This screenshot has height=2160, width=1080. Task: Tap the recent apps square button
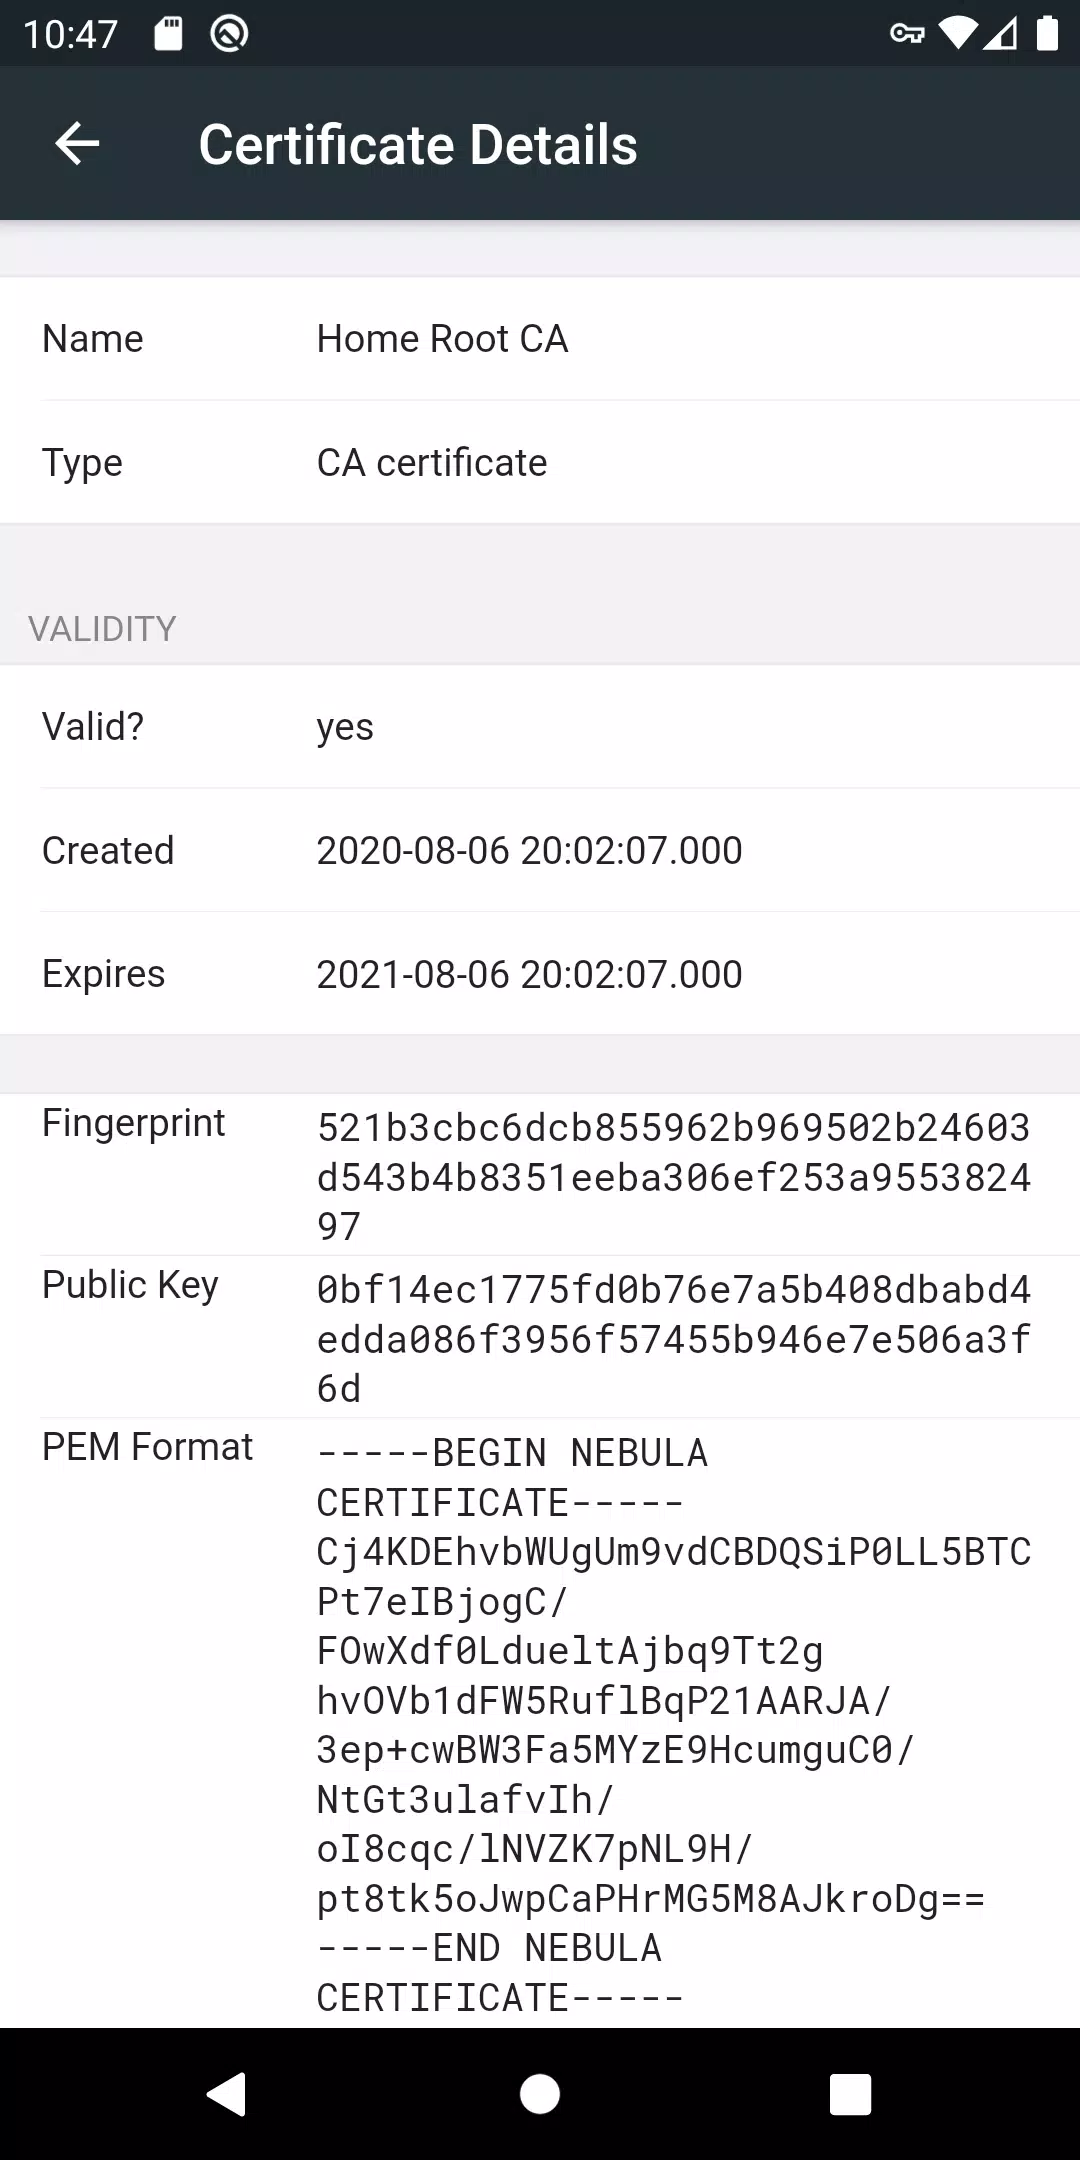point(851,2093)
